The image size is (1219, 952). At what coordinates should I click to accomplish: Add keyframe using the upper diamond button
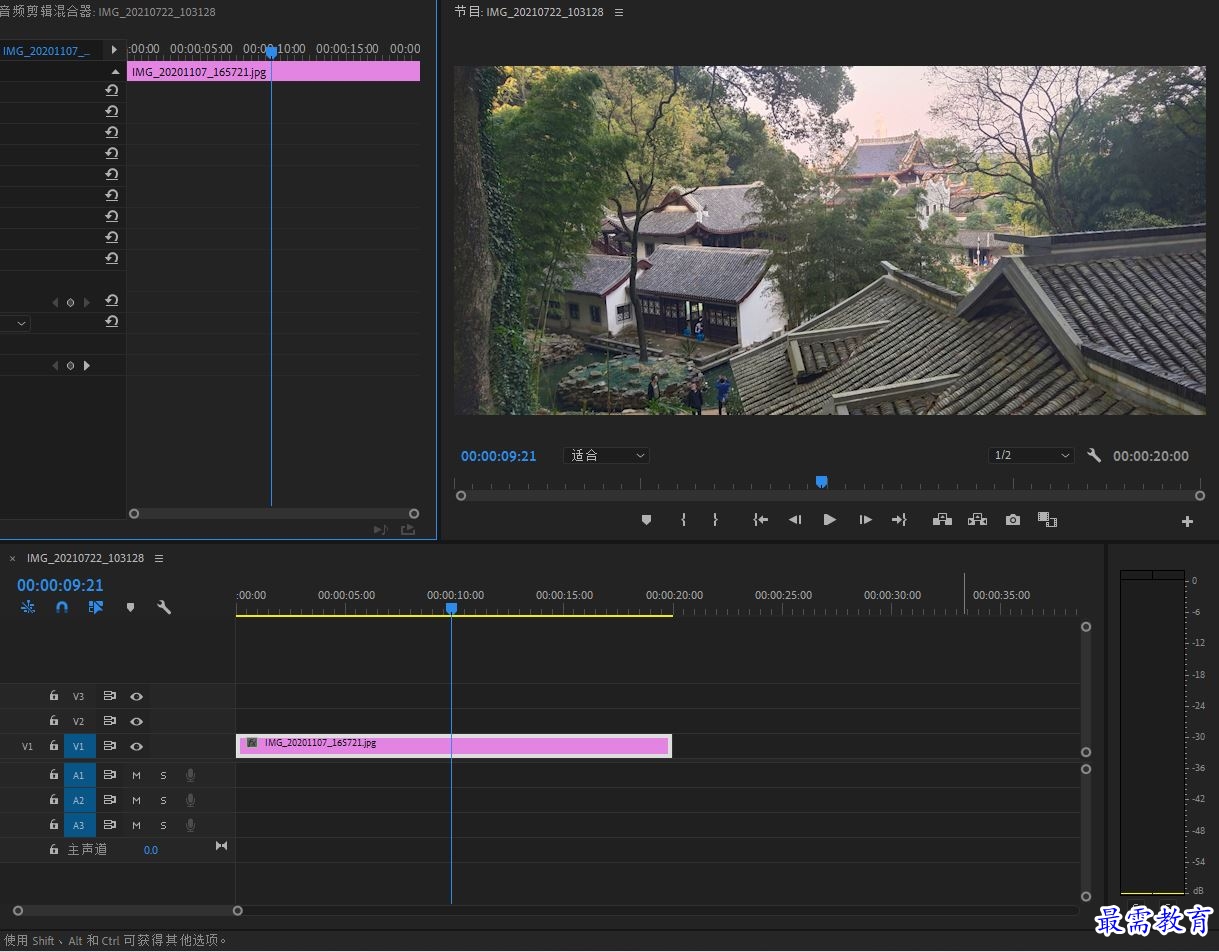point(70,302)
